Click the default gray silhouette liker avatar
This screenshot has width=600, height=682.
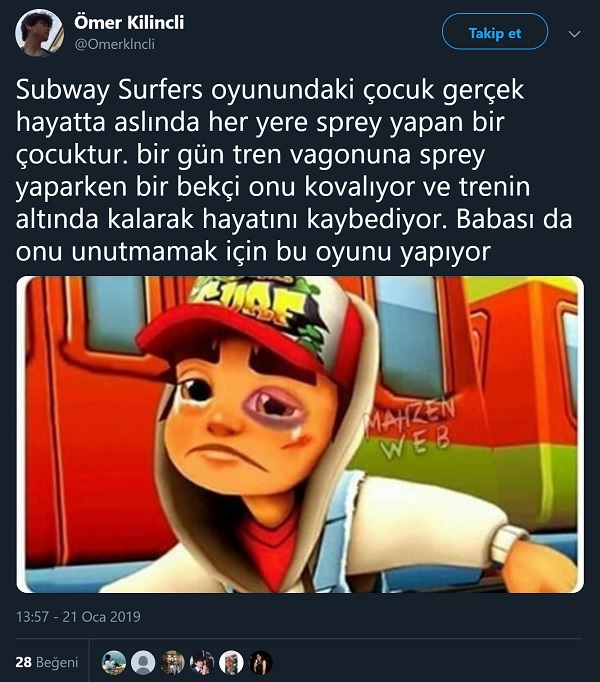click(143, 663)
